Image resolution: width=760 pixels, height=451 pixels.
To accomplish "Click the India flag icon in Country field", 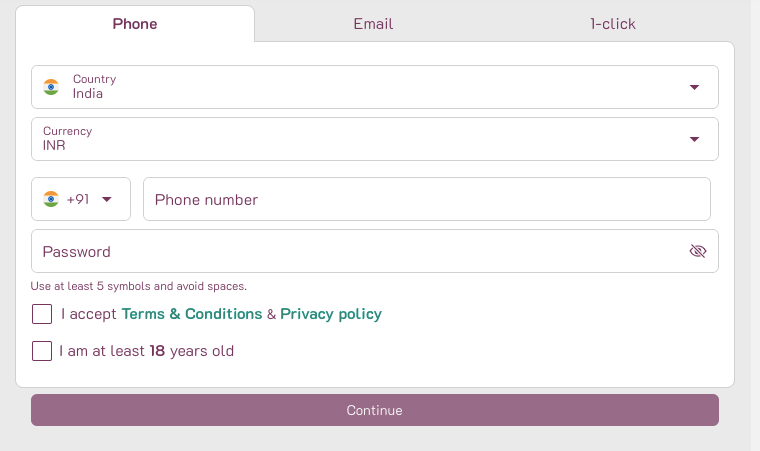I will (x=51, y=87).
